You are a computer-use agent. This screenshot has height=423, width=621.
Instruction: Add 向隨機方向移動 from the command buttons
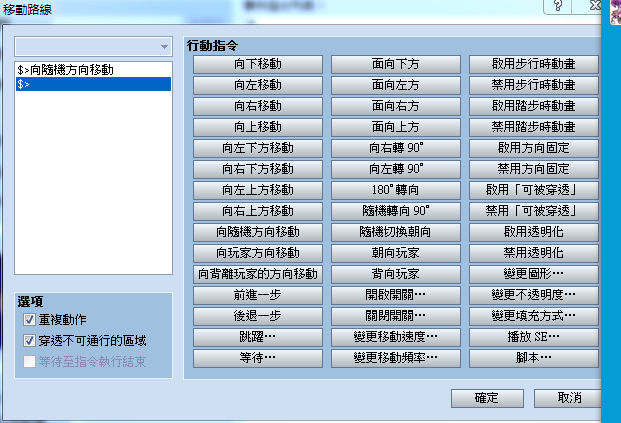(x=258, y=232)
